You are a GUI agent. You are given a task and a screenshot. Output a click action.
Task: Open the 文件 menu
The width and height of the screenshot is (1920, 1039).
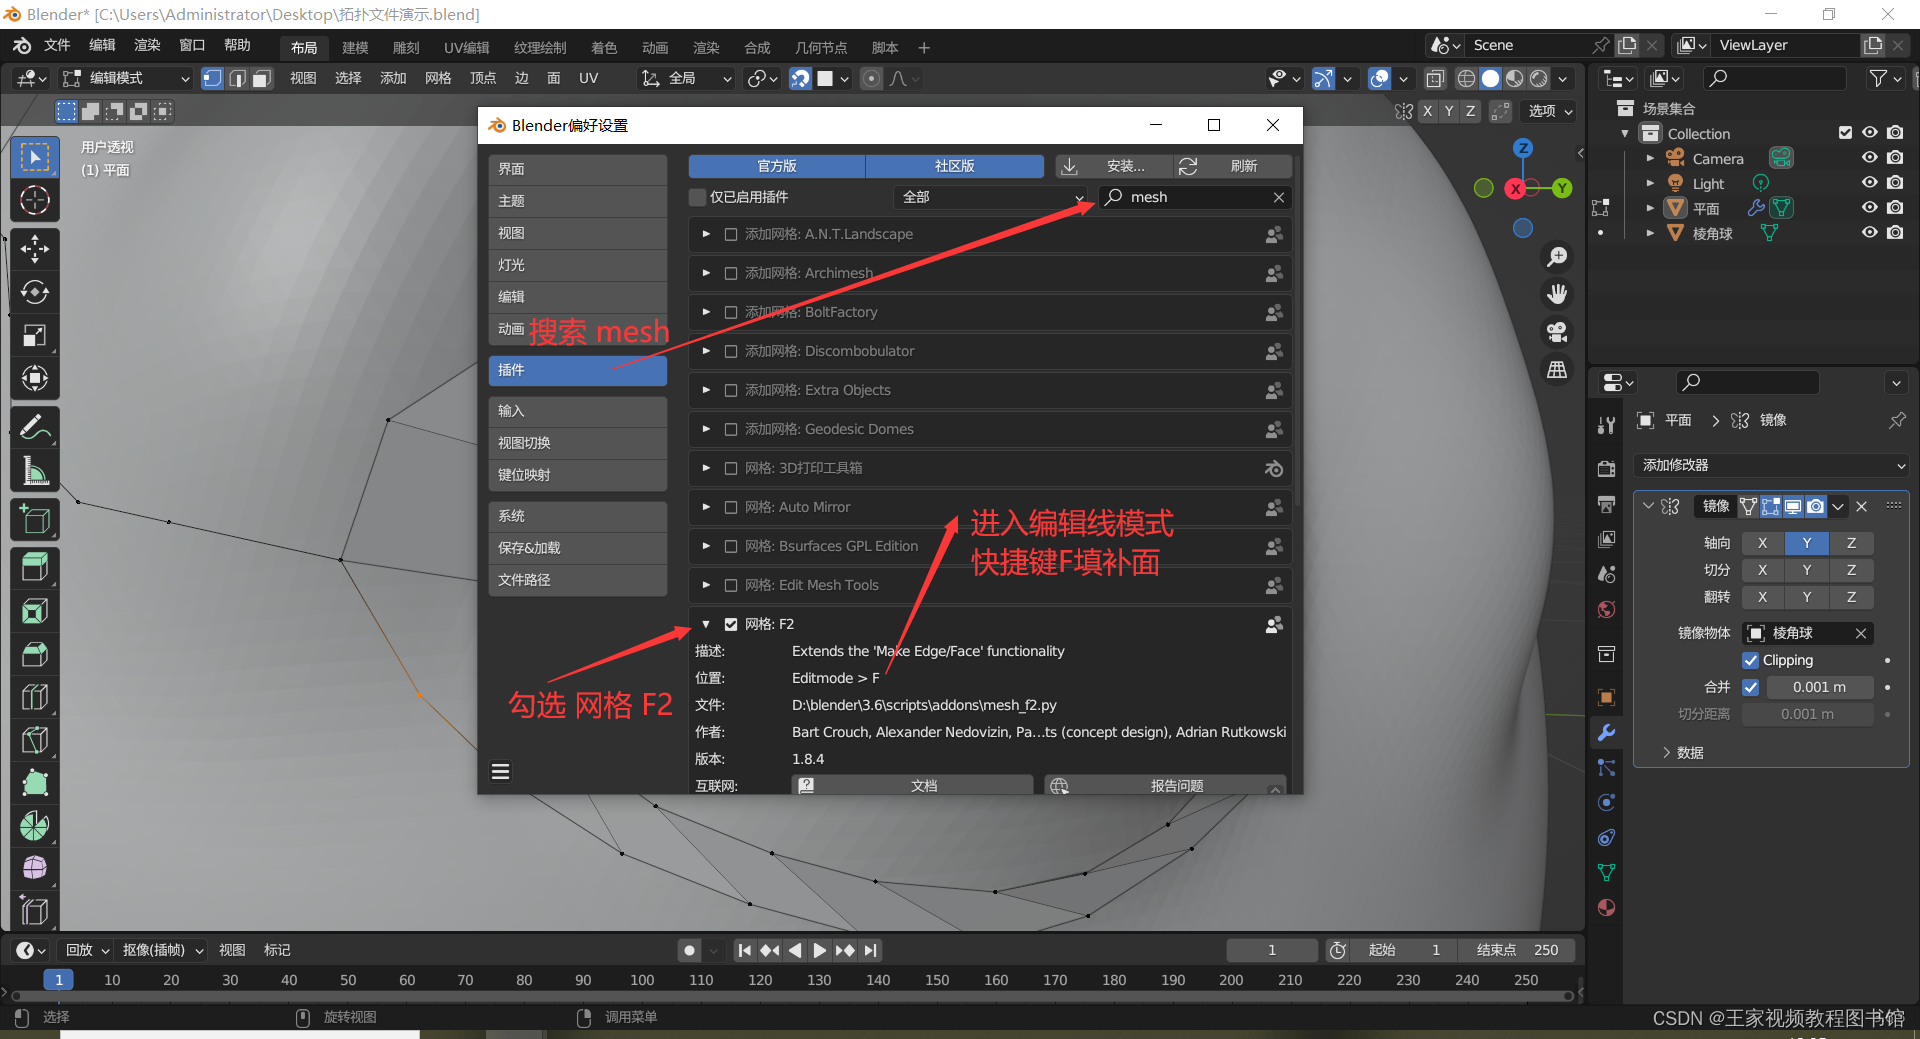(x=57, y=45)
